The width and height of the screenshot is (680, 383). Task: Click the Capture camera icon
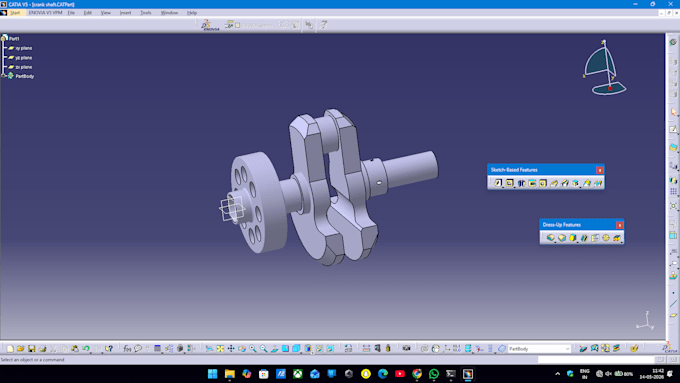[x=406, y=349]
